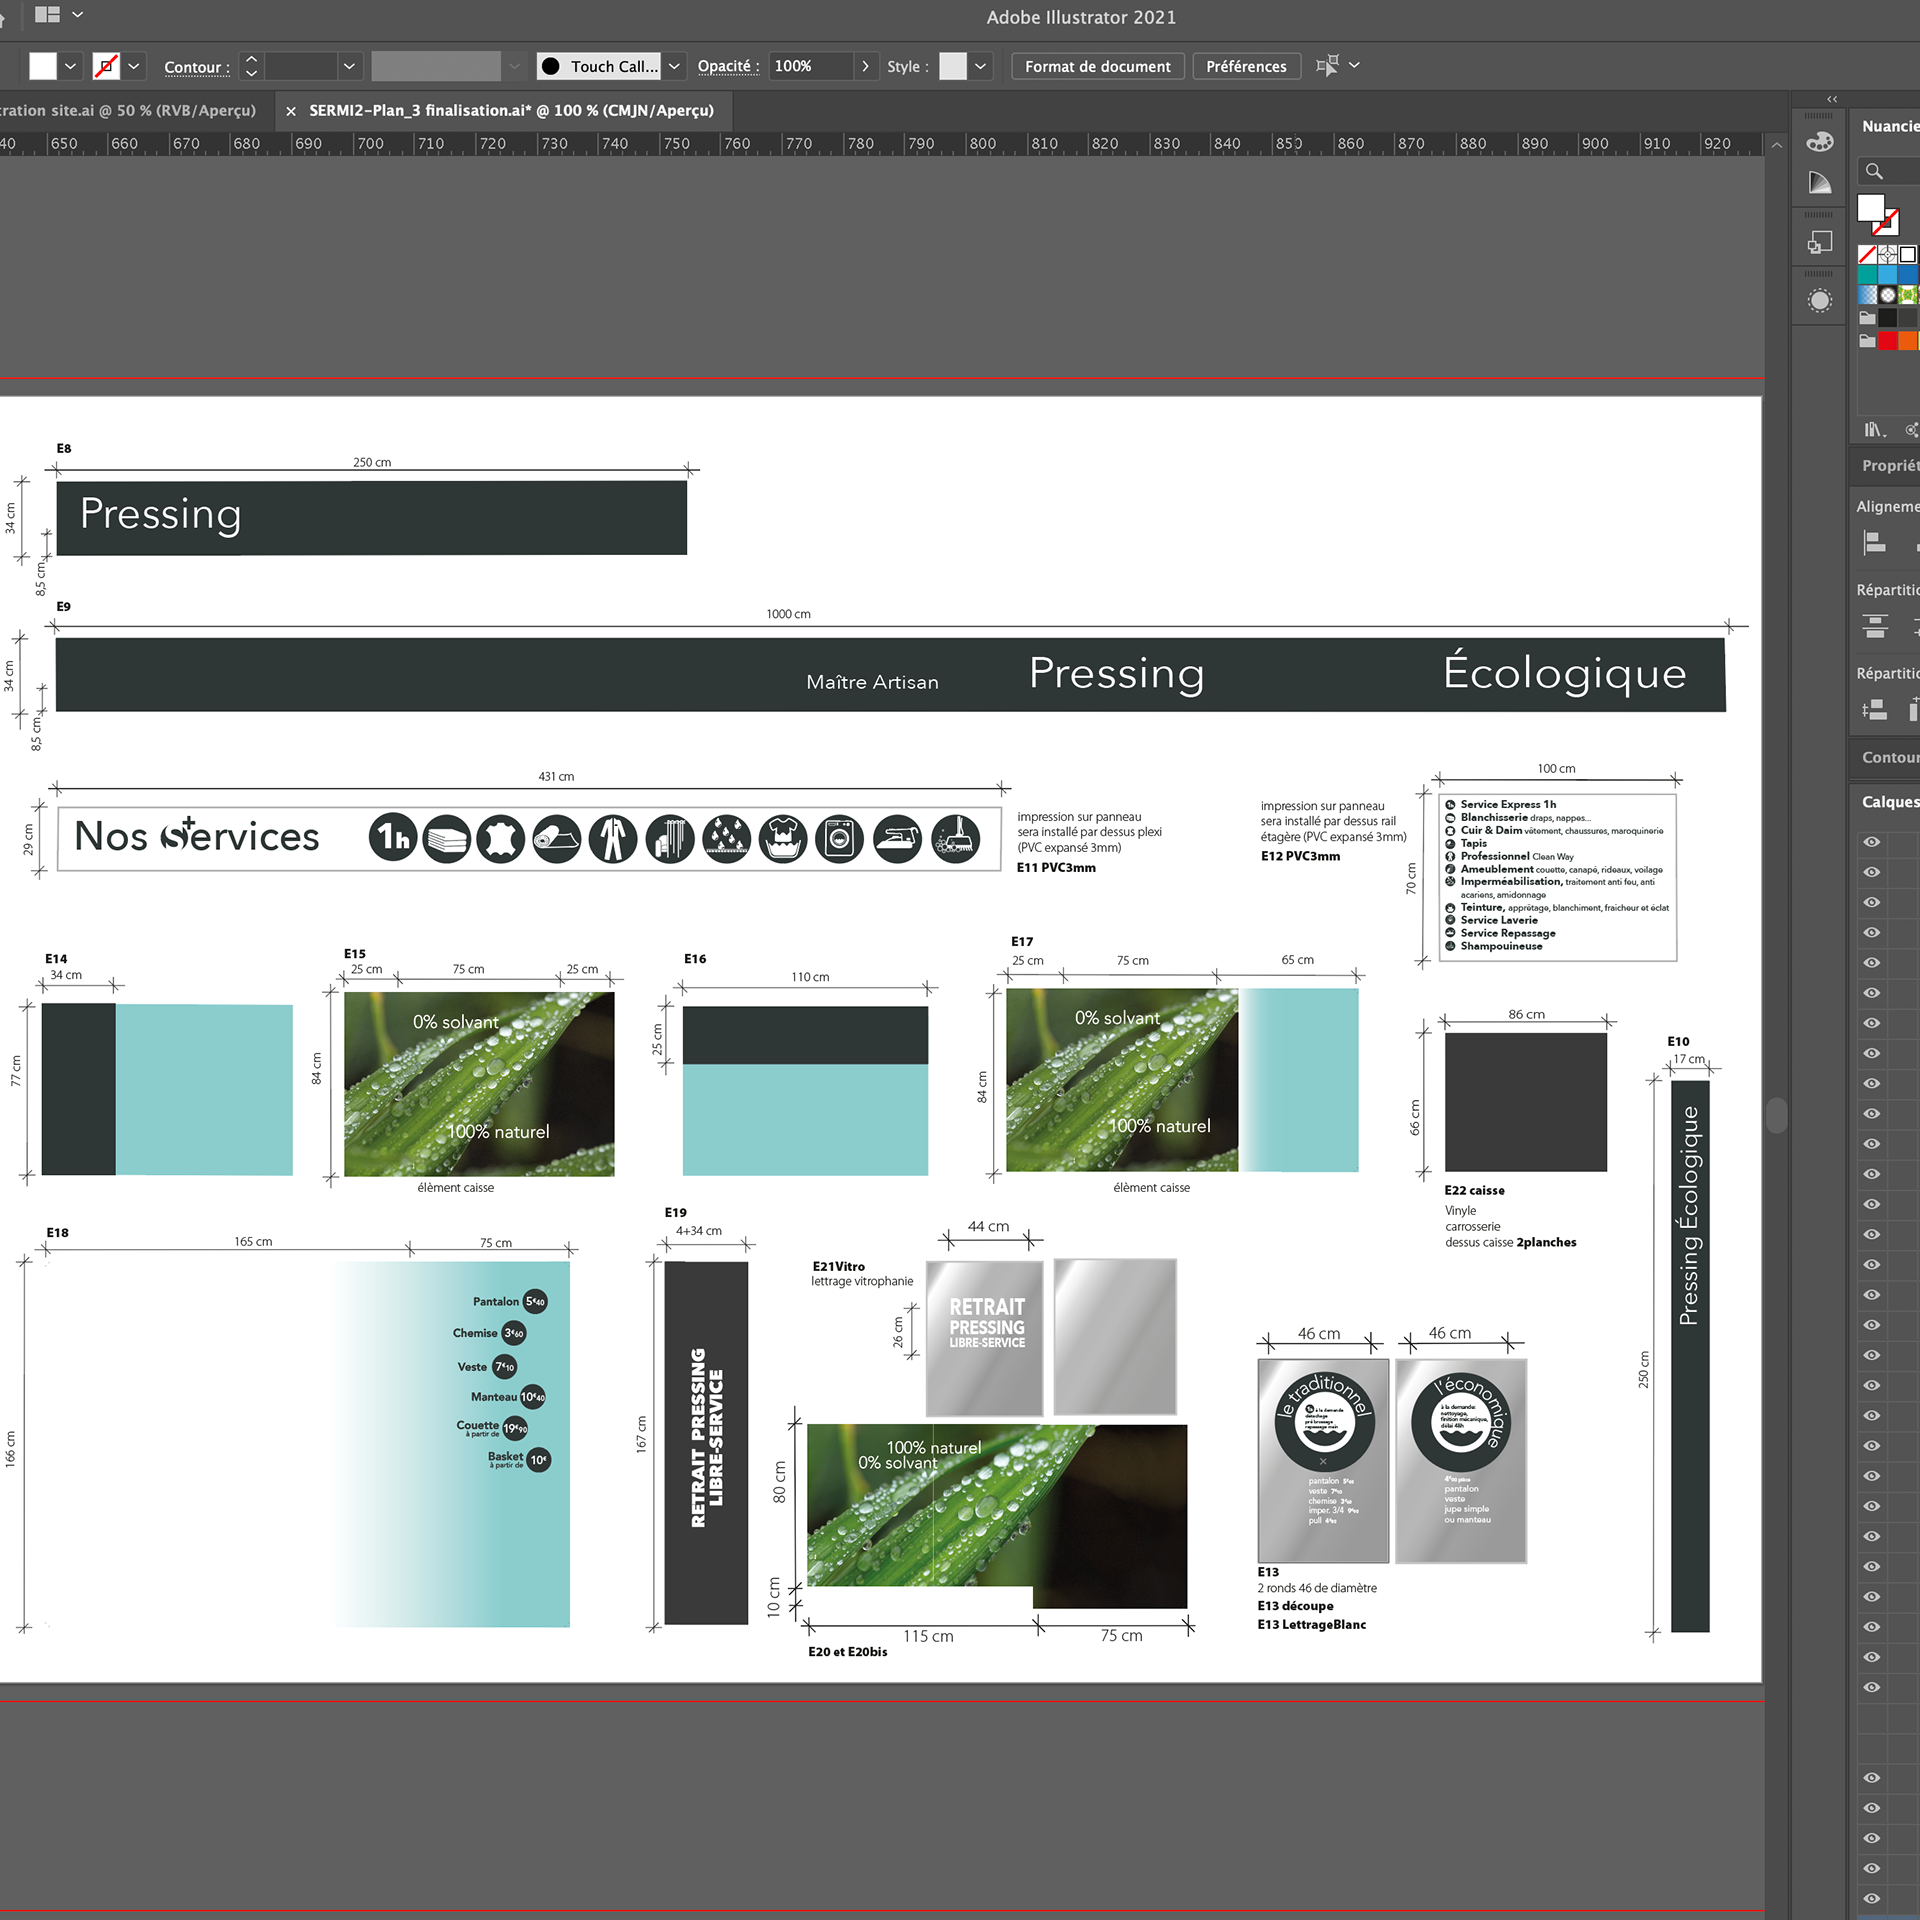This screenshot has height=1920, width=1920.
Task: Click the align-left icon in Alignement
Action: click(1875, 544)
